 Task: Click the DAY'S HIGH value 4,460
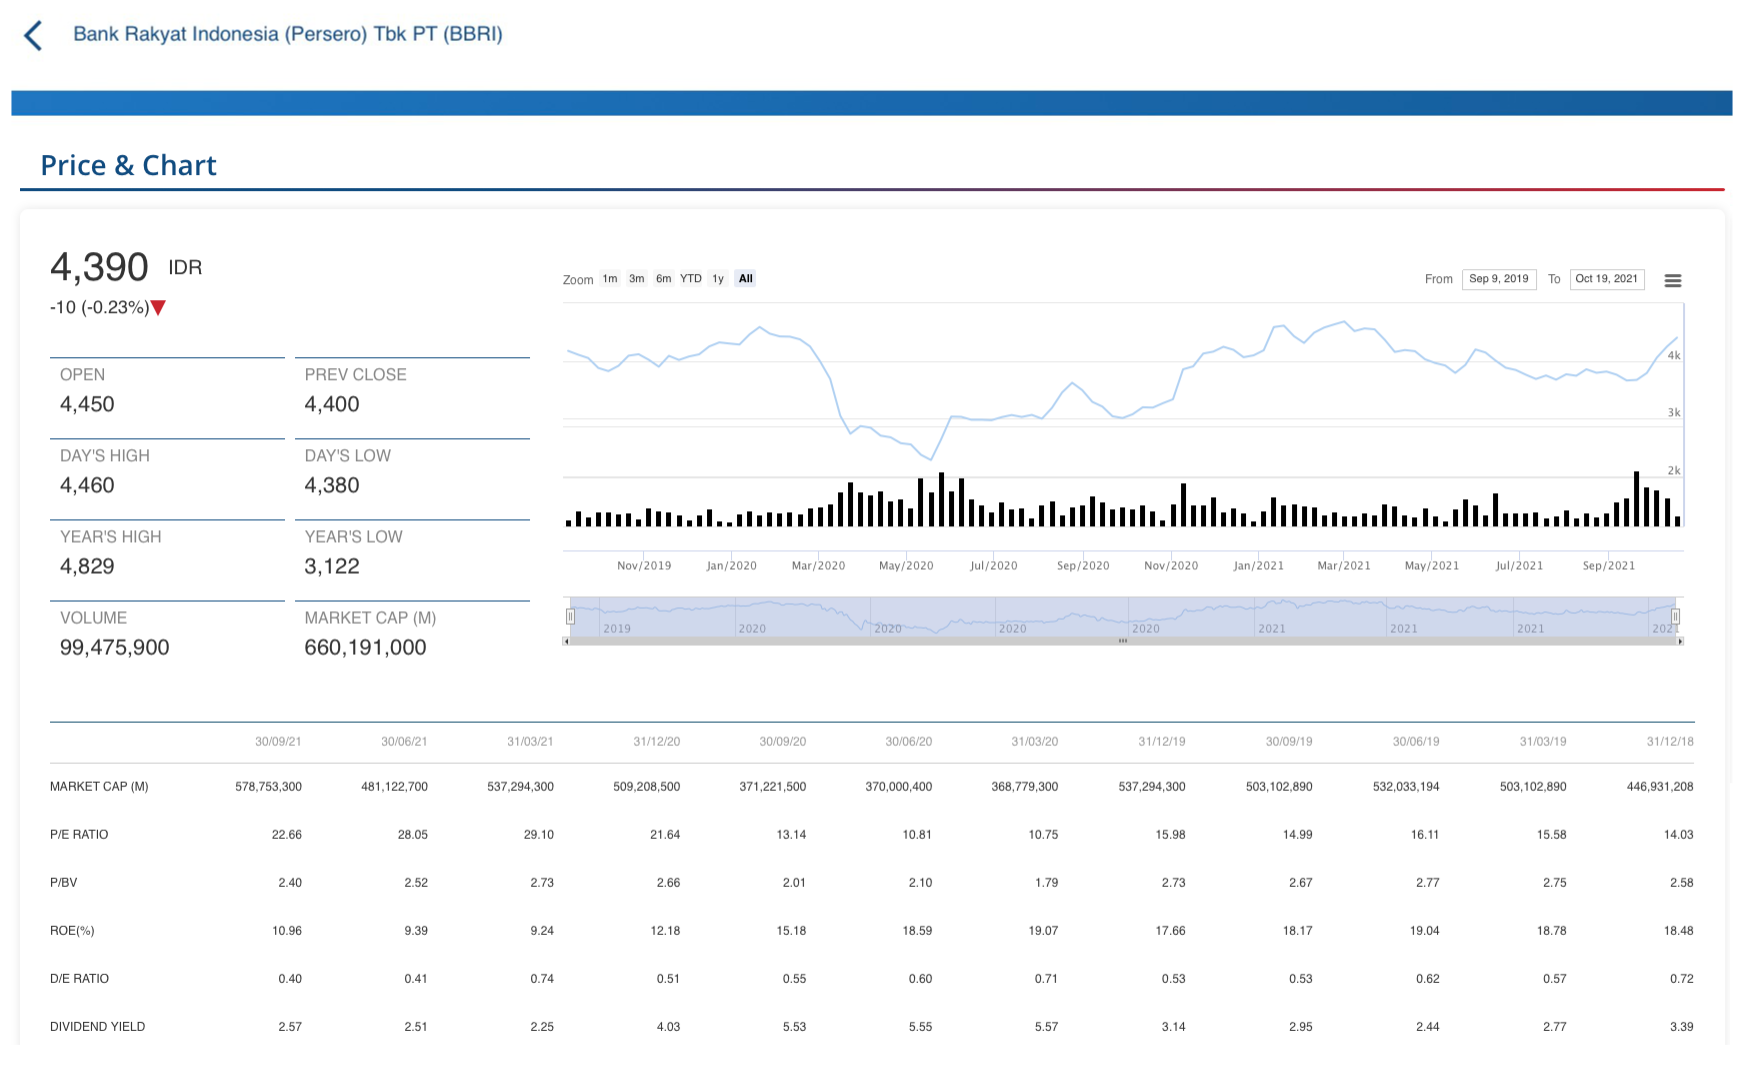coord(87,485)
